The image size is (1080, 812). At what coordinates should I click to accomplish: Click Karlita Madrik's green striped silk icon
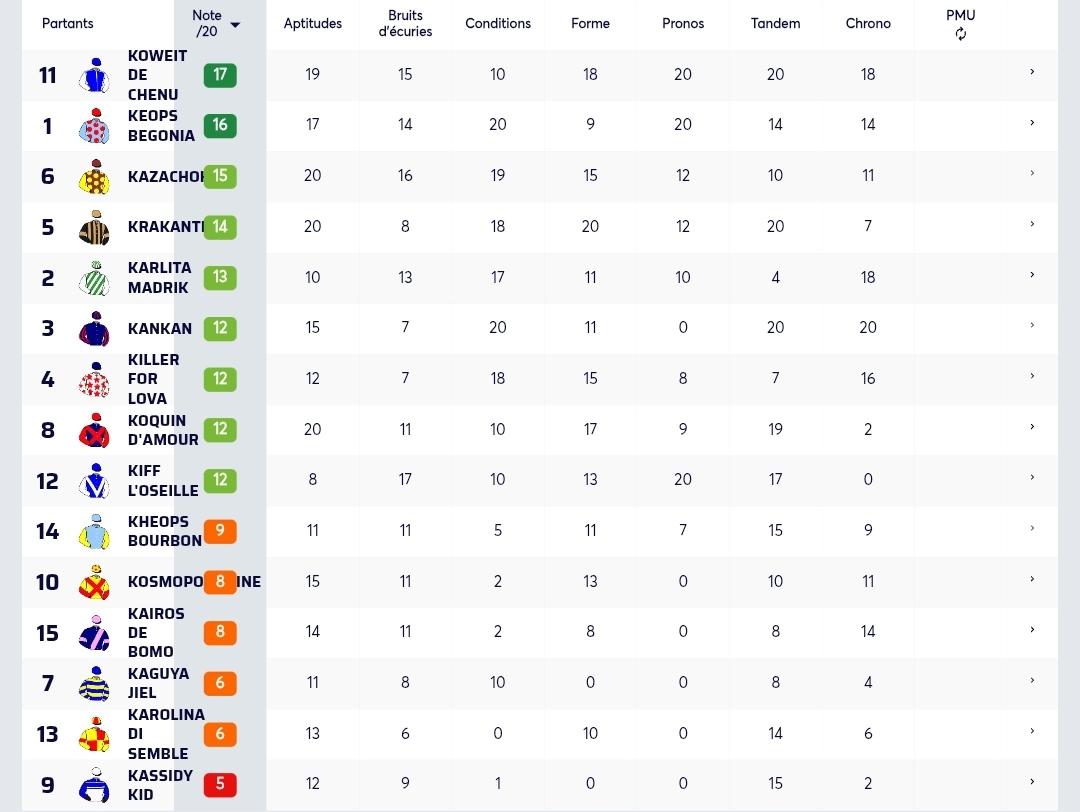(94, 278)
